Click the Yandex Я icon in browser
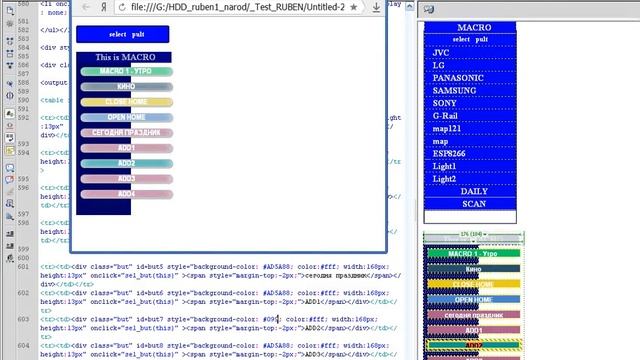This screenshot has height=360, width=640. 104,7
